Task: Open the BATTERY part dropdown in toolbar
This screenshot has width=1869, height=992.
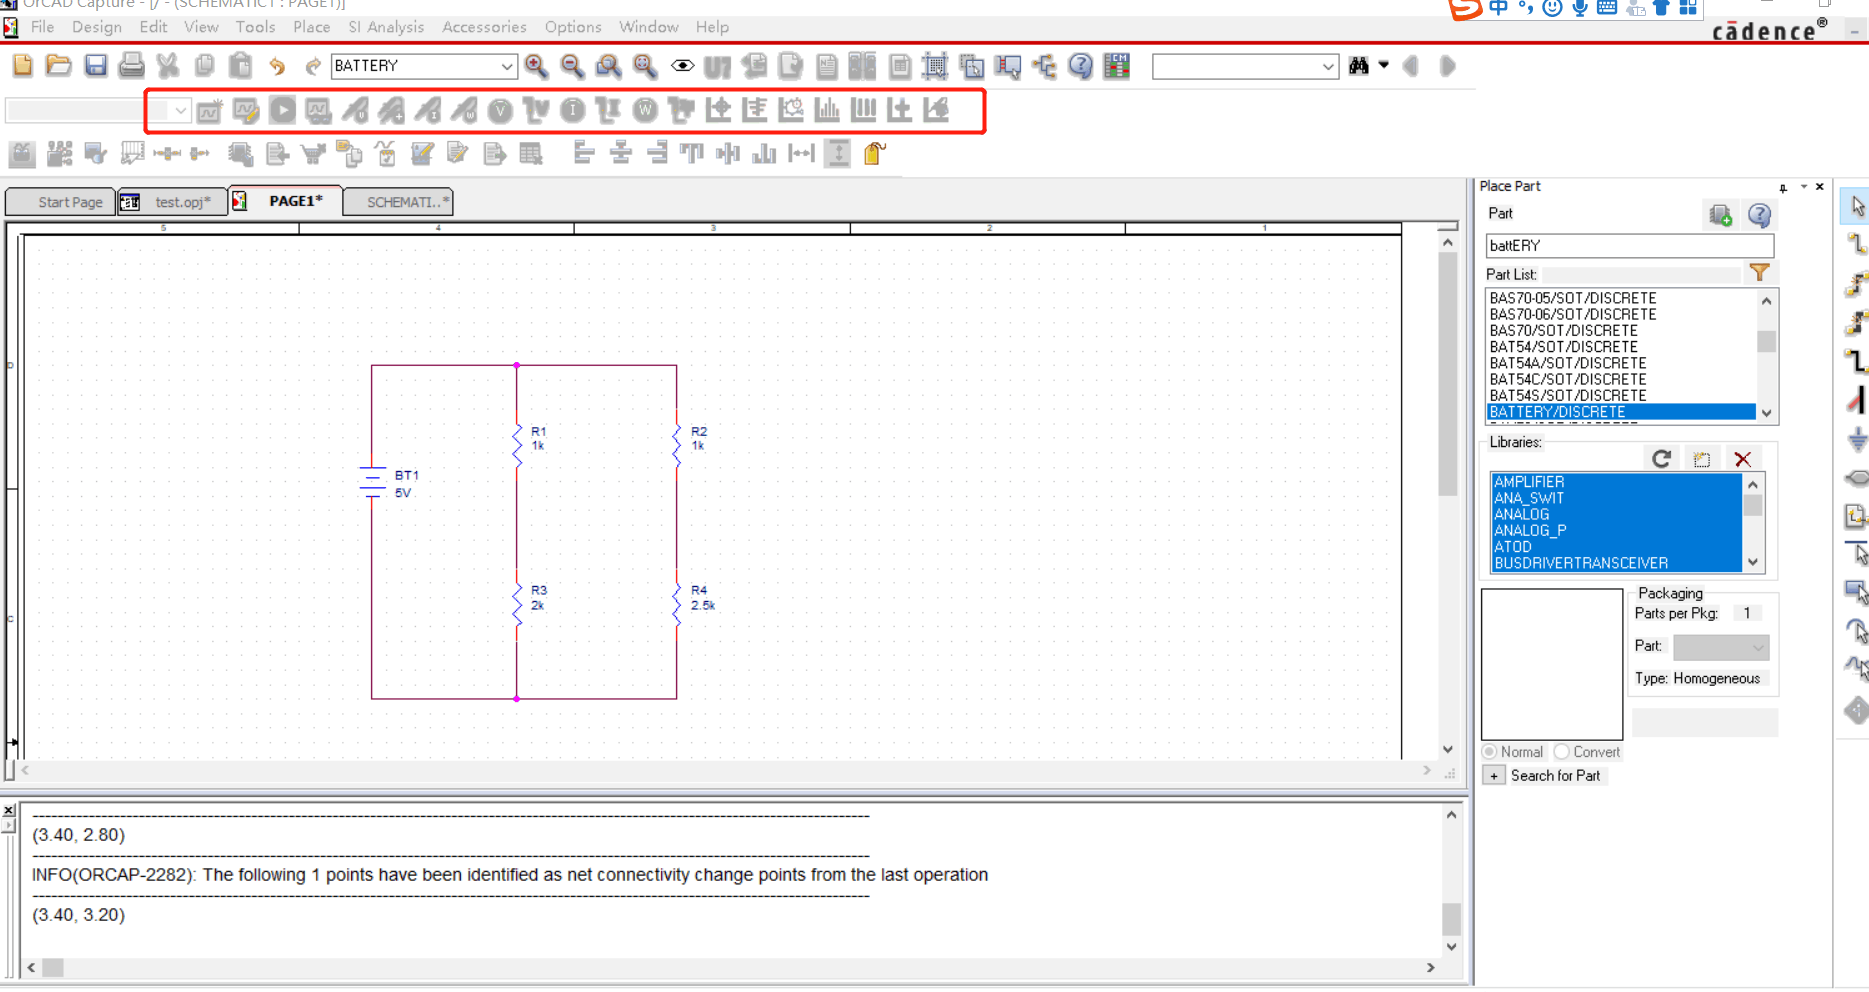Action: click(506, 66)
